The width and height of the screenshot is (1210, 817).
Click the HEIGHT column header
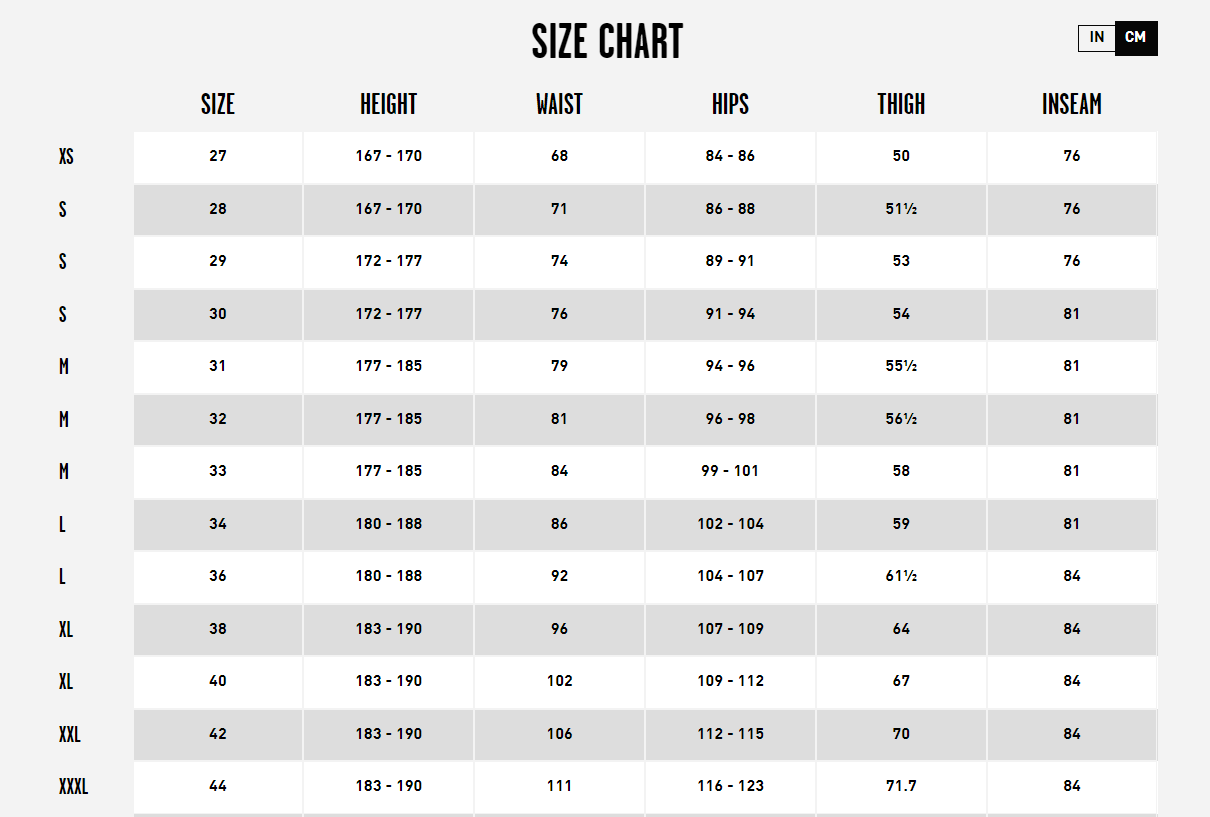click(x=388, y=104)
